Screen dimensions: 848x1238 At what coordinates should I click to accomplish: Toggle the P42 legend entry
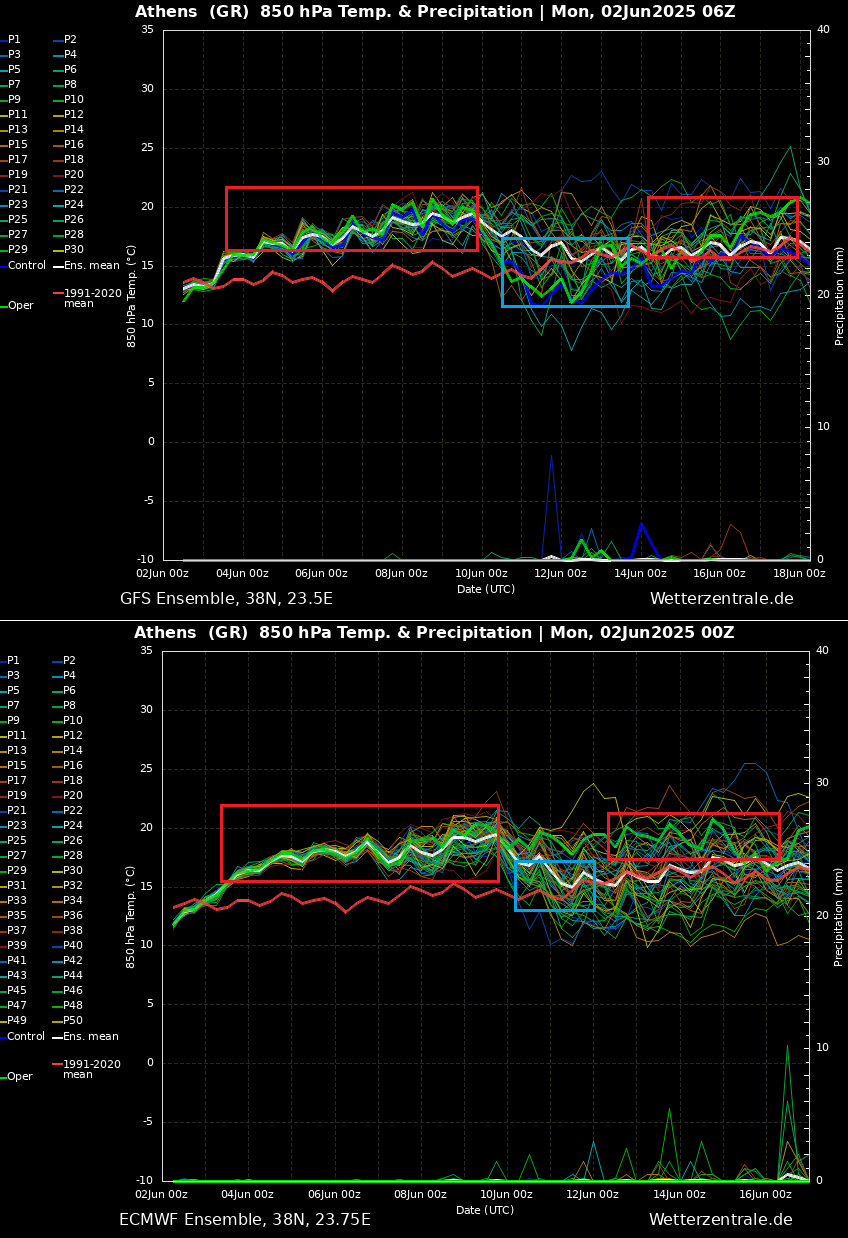(x=72, y=961)
